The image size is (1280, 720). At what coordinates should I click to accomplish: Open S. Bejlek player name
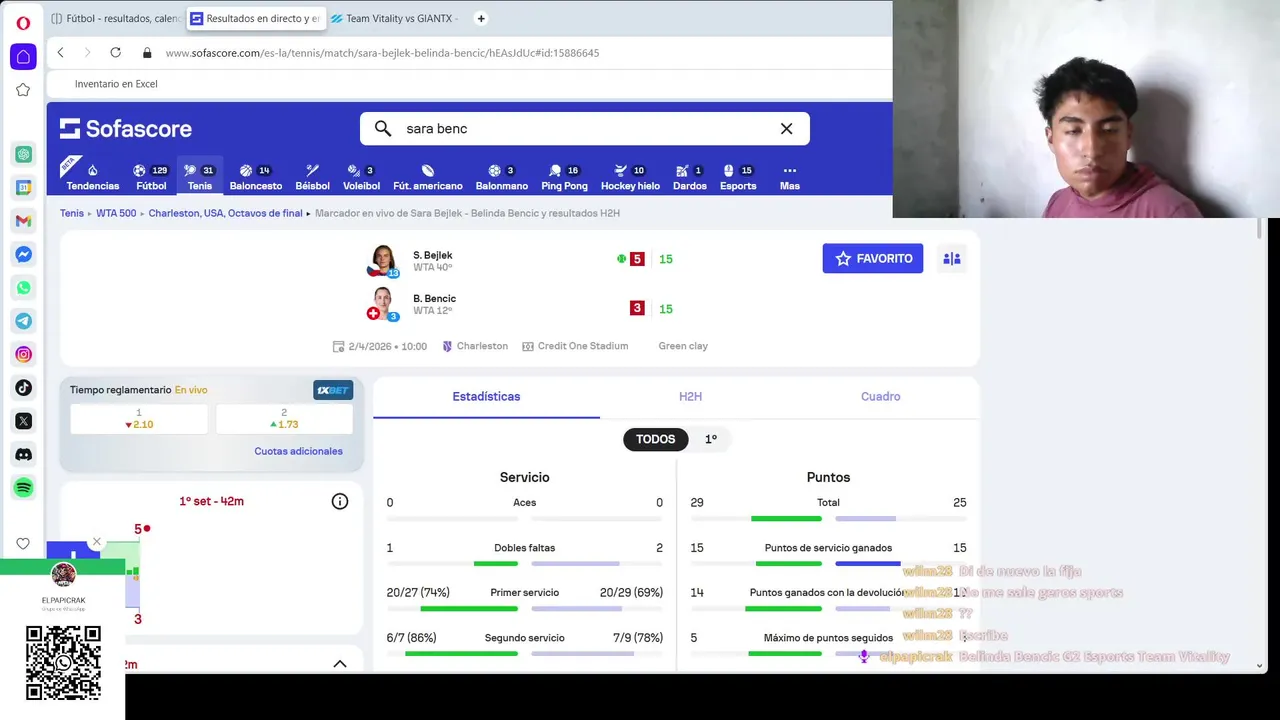433,255
